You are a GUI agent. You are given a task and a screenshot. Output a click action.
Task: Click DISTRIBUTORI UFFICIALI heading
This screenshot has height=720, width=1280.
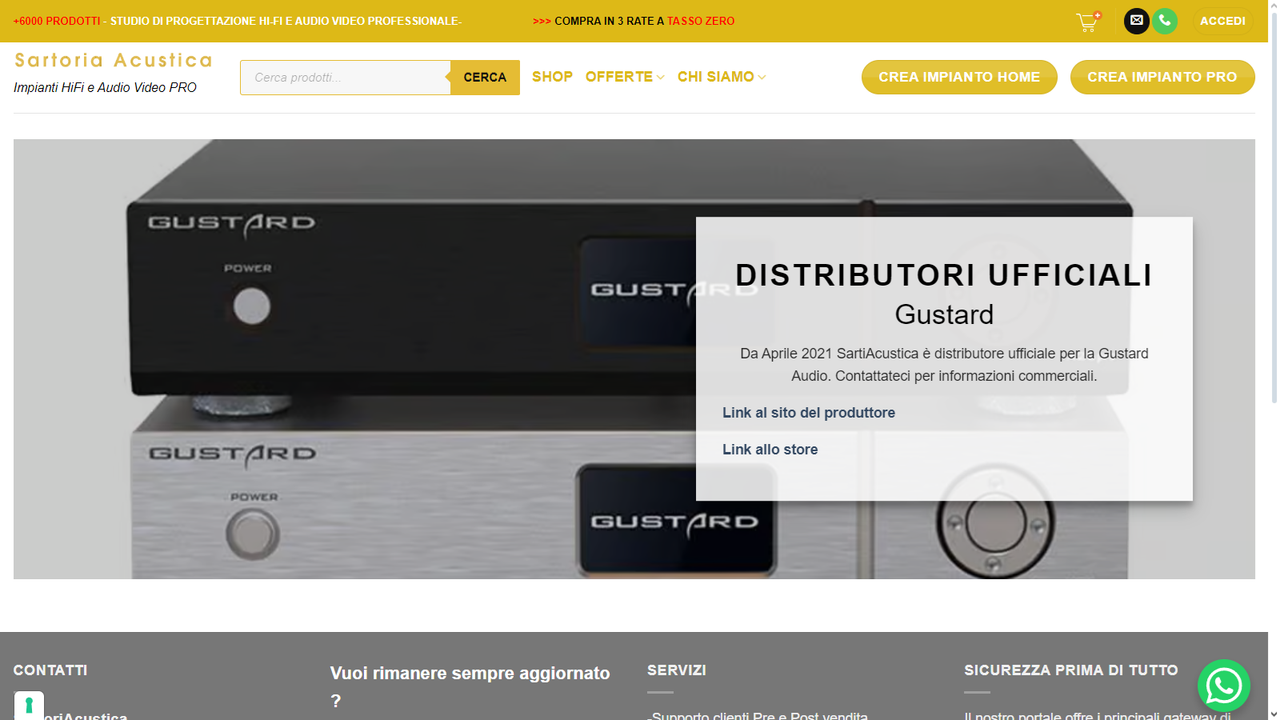[x=944, y=275]
